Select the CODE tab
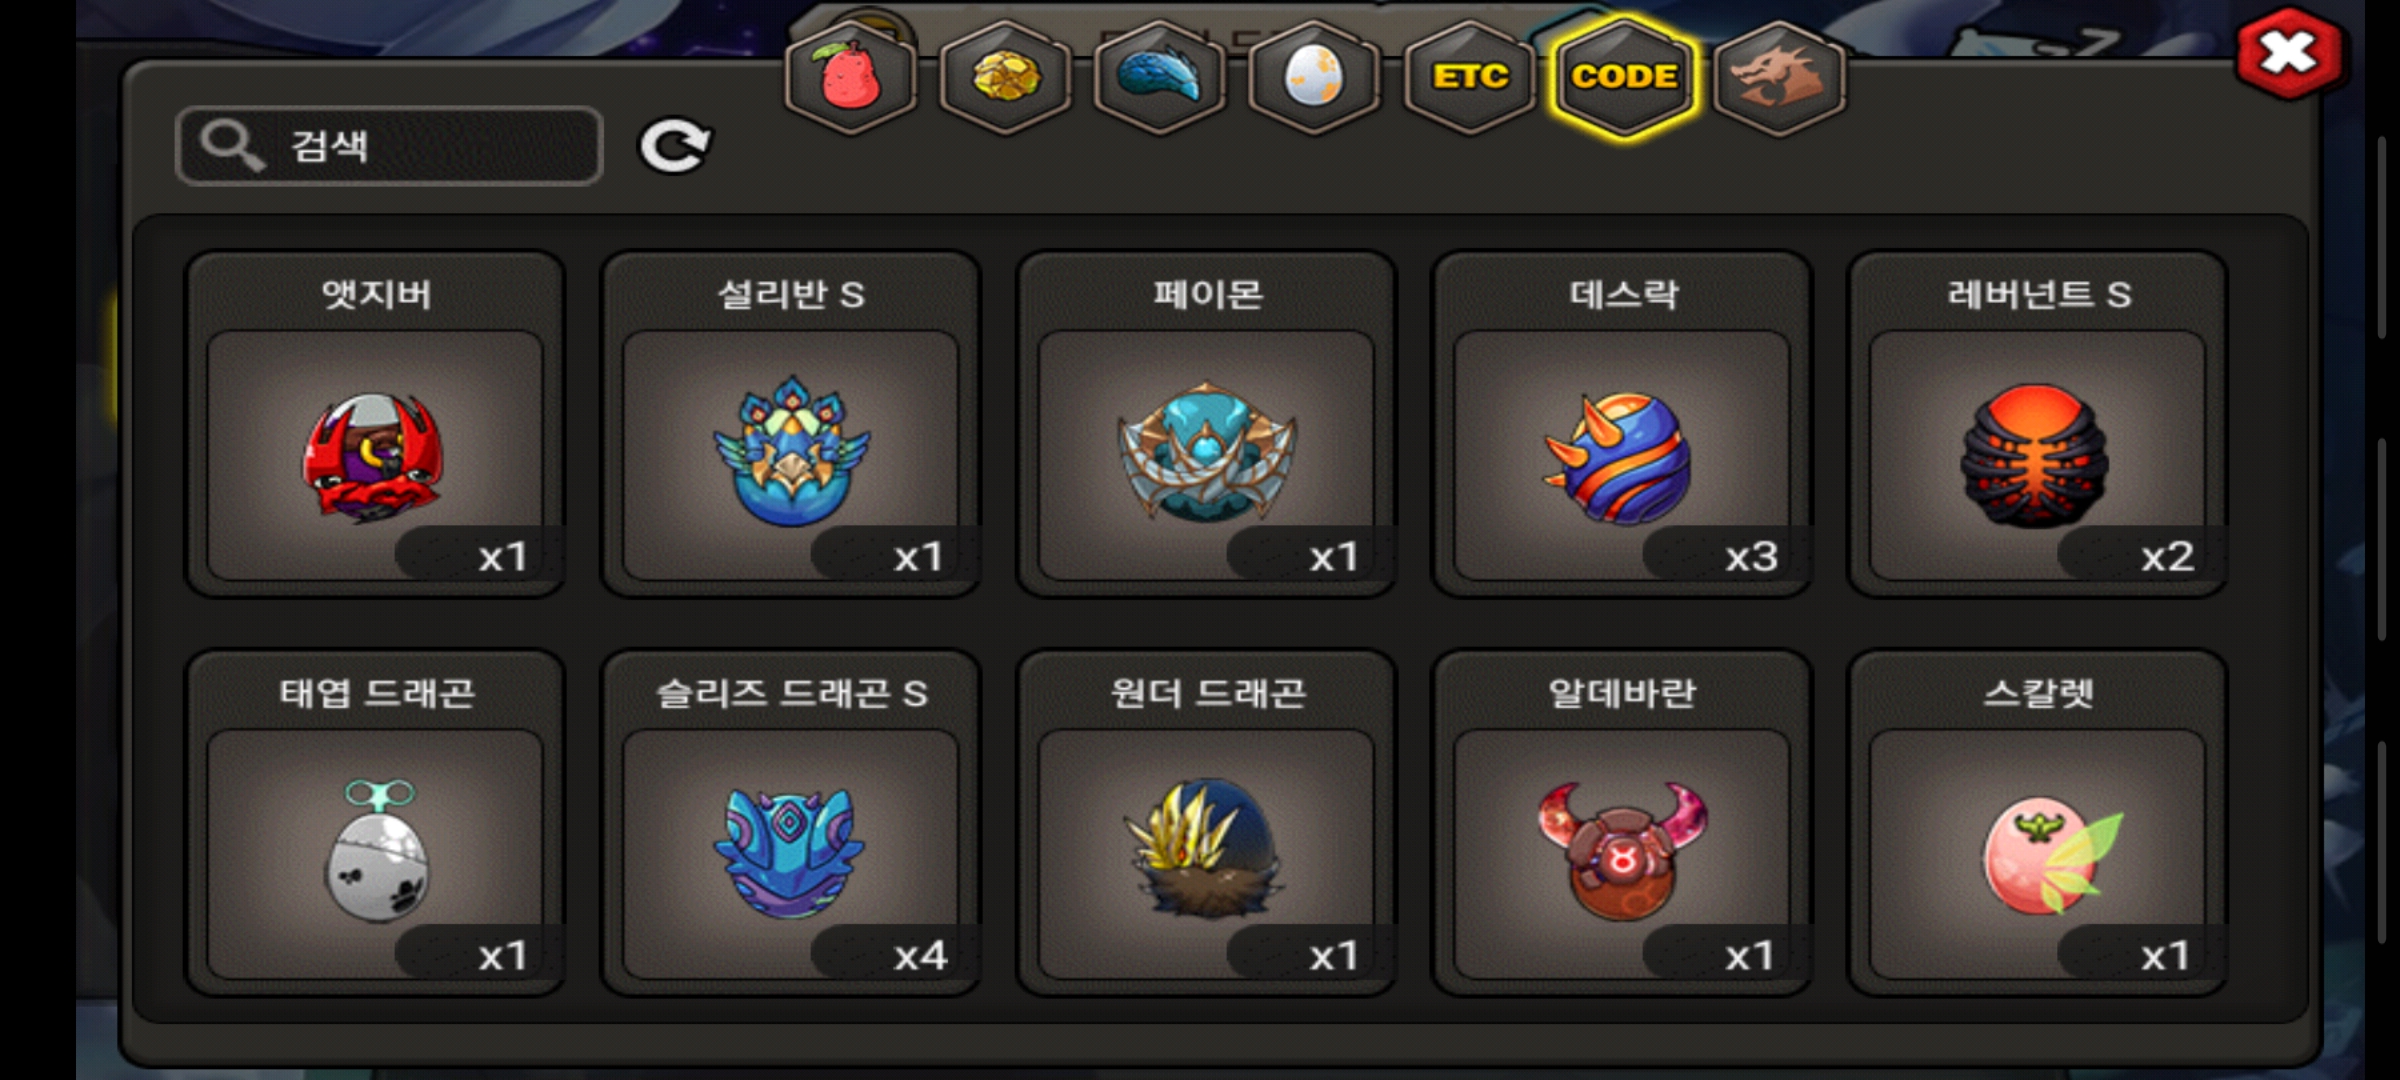The image size is (2400, 1080). pyautogui.click(x=1624, y=77)
